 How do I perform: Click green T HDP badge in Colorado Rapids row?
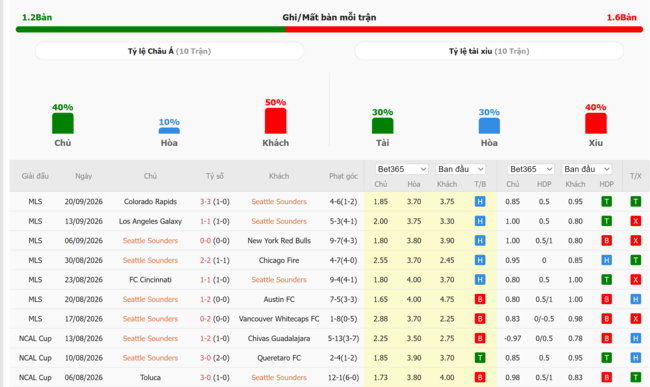606,202
